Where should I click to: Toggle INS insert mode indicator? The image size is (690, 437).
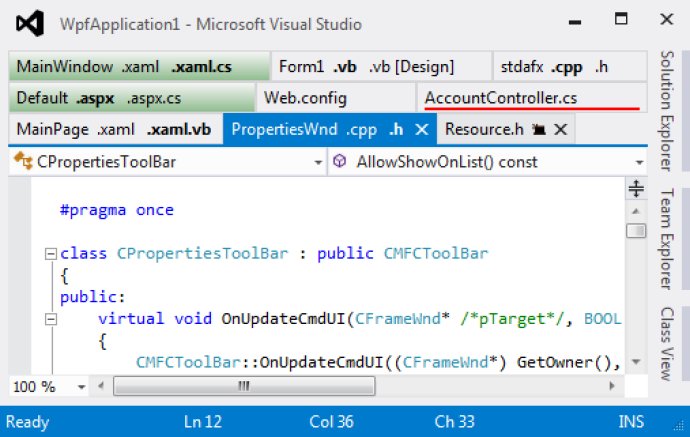point(631,422)
